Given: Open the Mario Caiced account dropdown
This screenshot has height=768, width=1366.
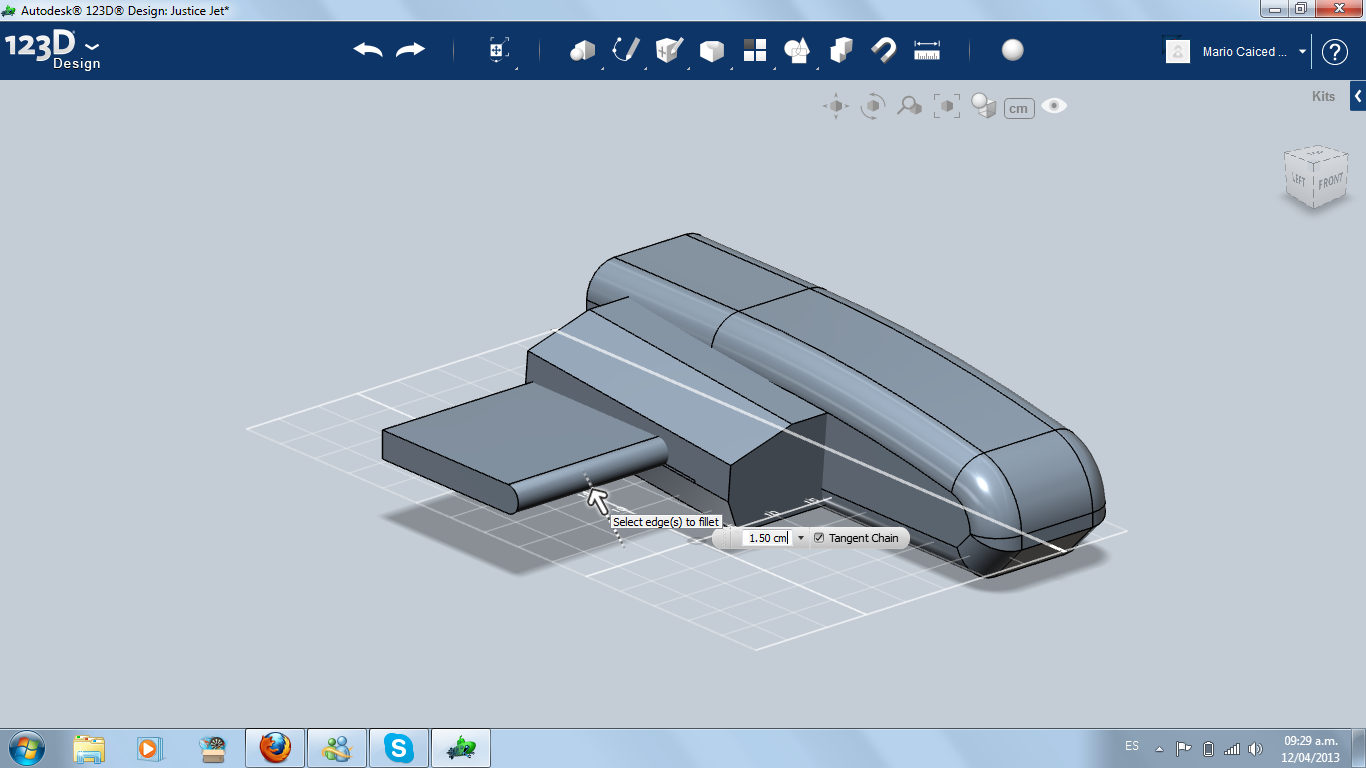Looking at the screenshot, I should coord(1302,52).
